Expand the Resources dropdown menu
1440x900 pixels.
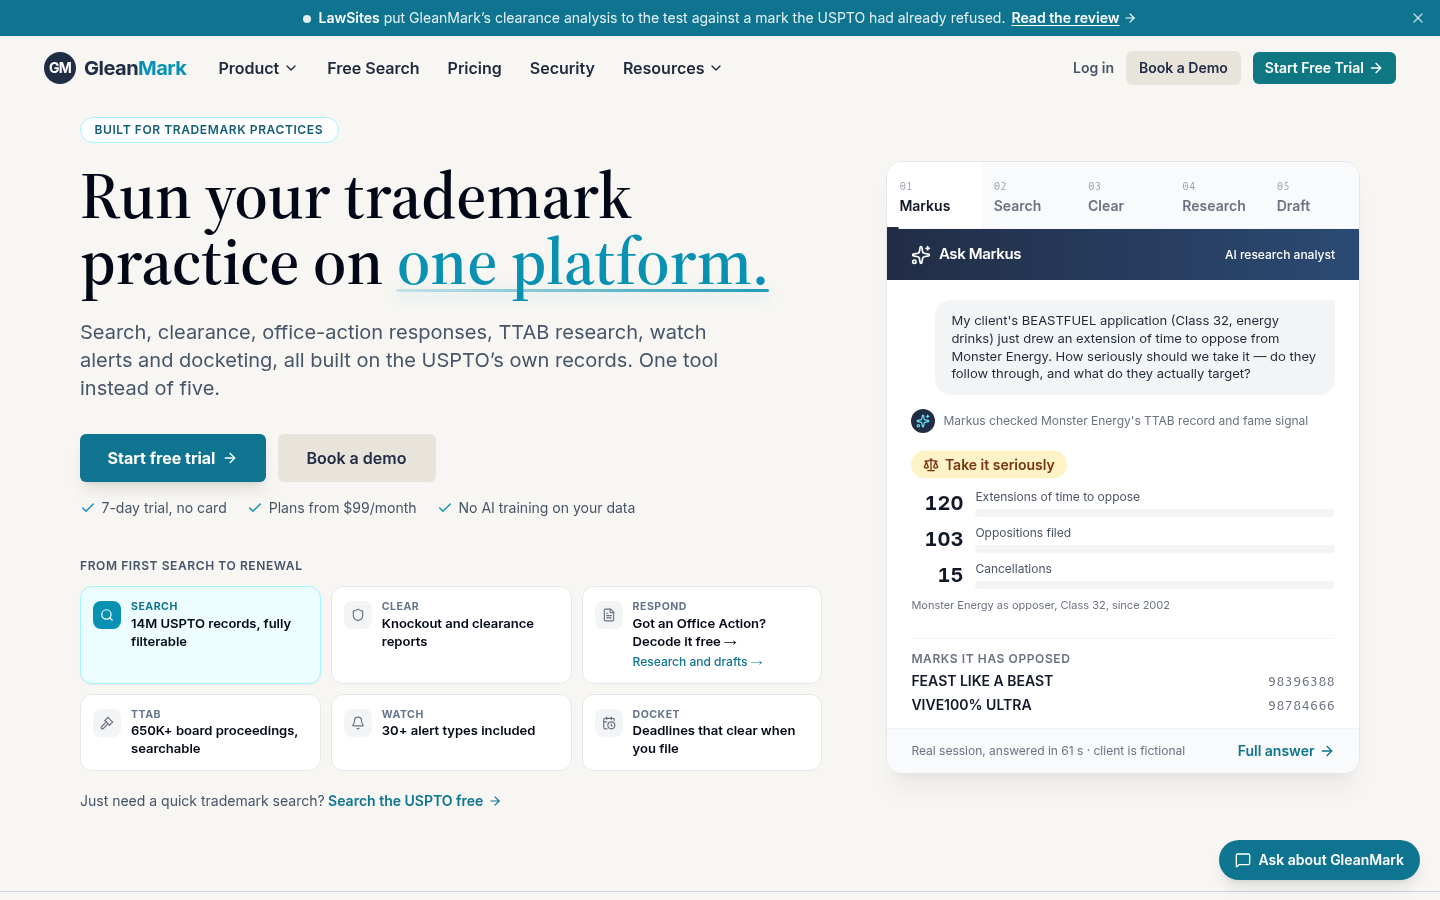pos(672,68)
